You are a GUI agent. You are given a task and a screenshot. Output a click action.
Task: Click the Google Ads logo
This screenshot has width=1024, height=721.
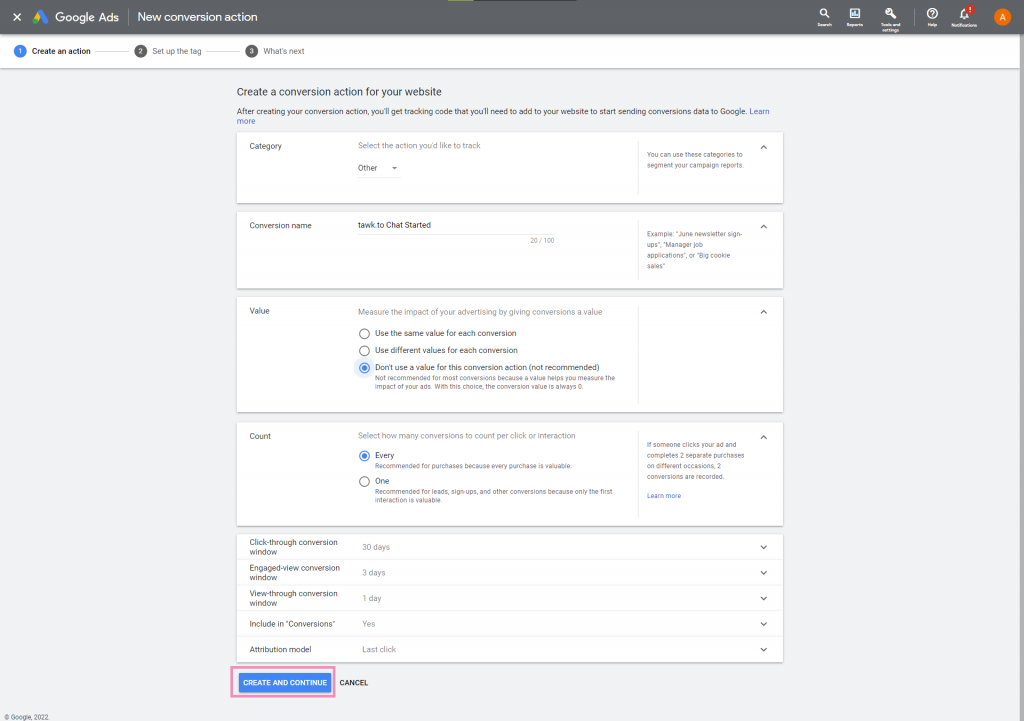coord(76,17)
